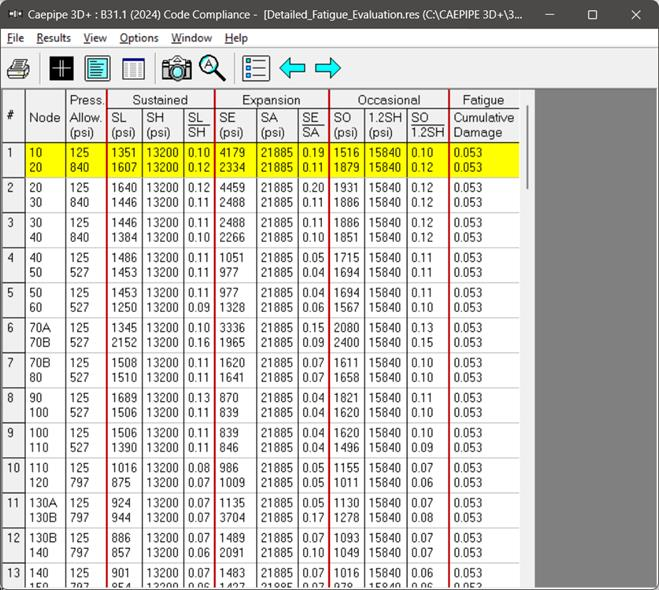
Task: Maximize the Caepipe window
Action: 593,15
